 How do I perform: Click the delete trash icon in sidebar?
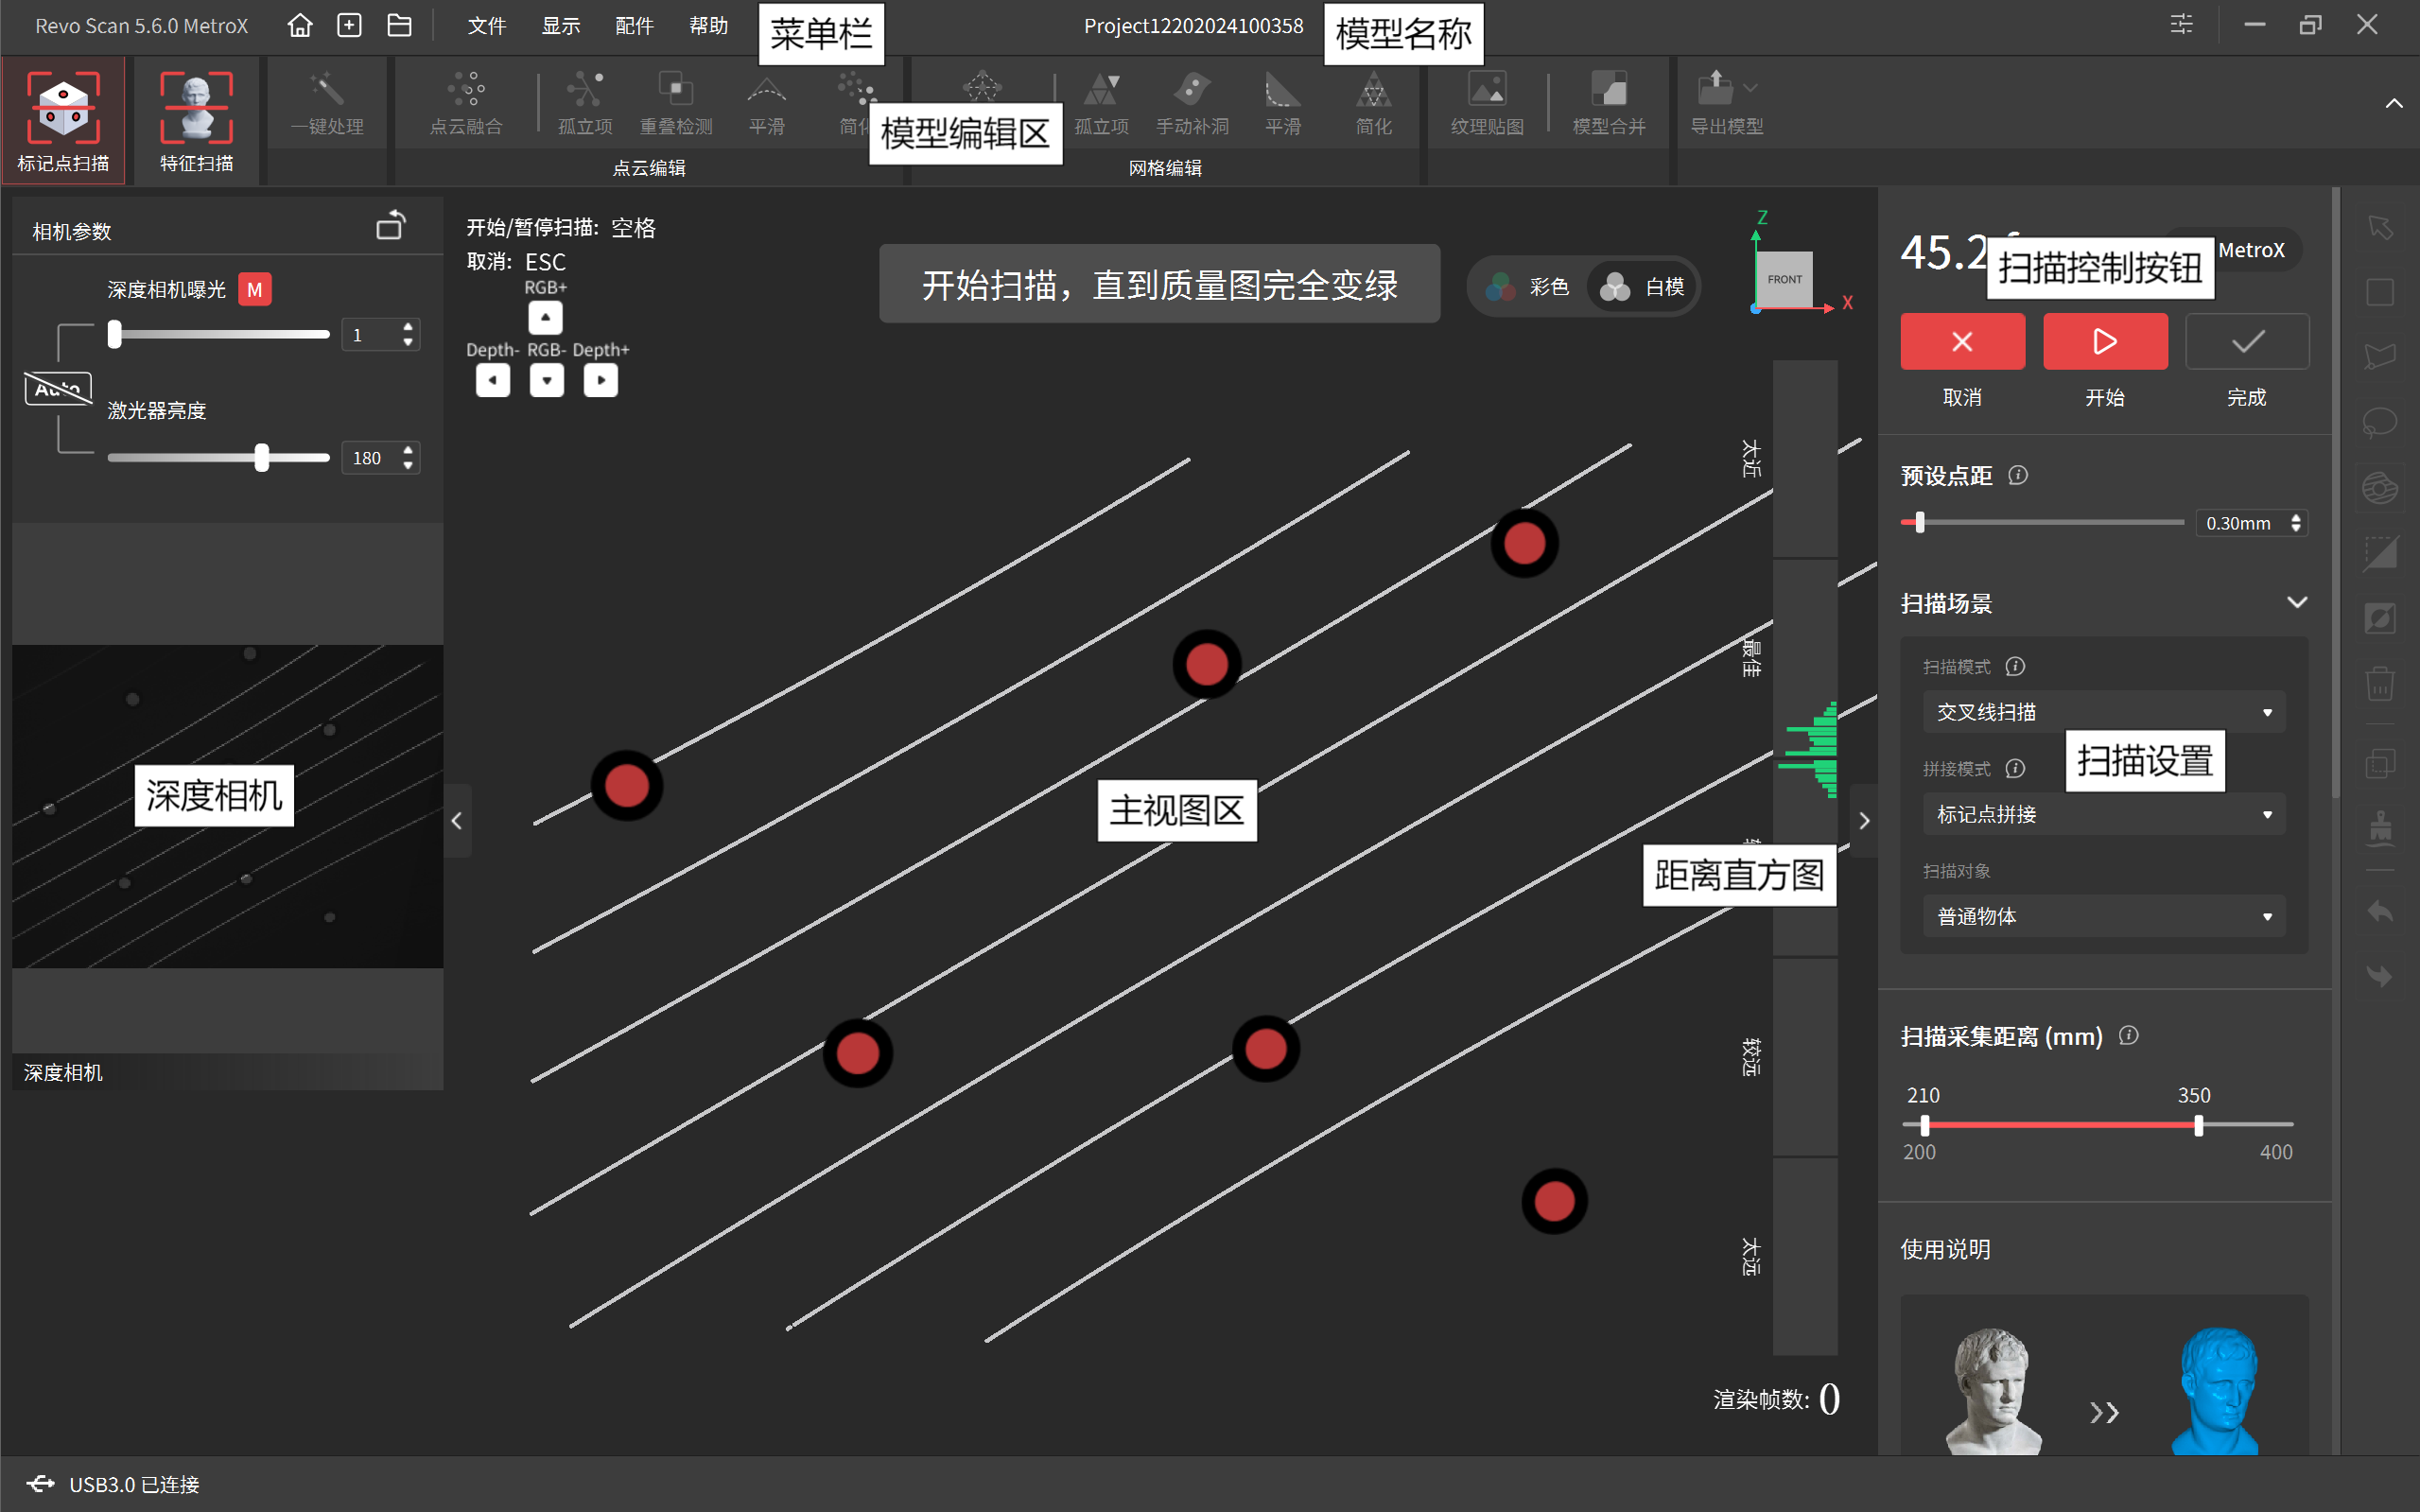tap(2380, 685)
